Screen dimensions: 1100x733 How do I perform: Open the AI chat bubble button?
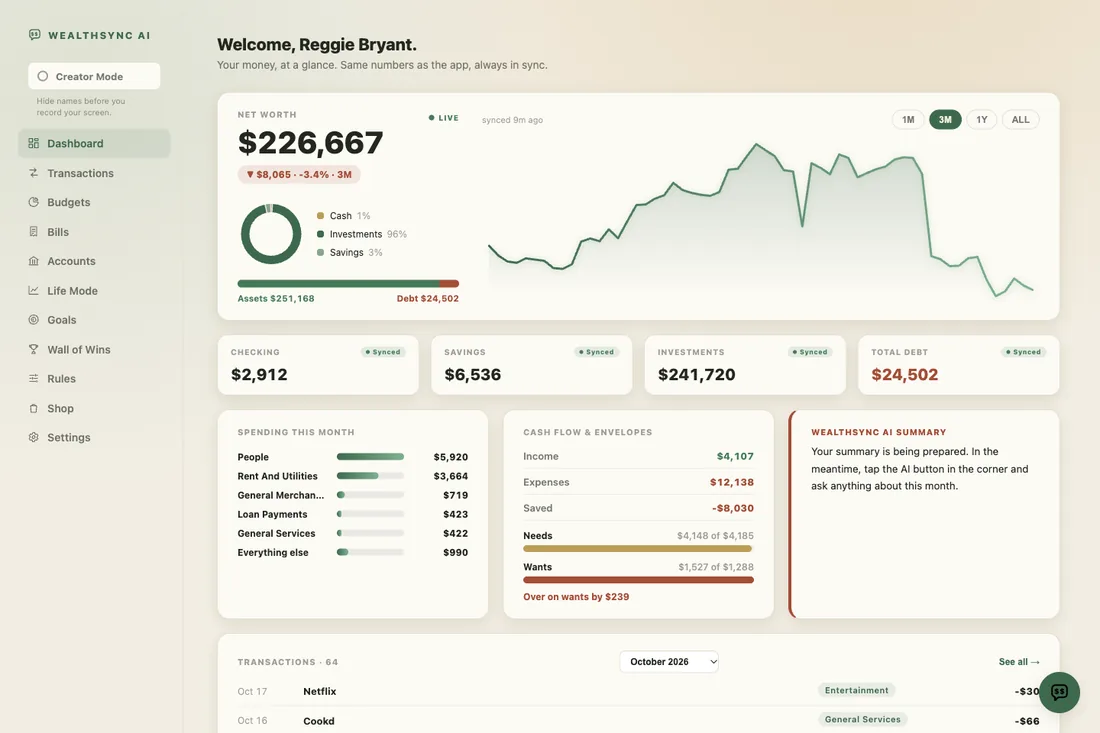click(x=1059, y=692)
